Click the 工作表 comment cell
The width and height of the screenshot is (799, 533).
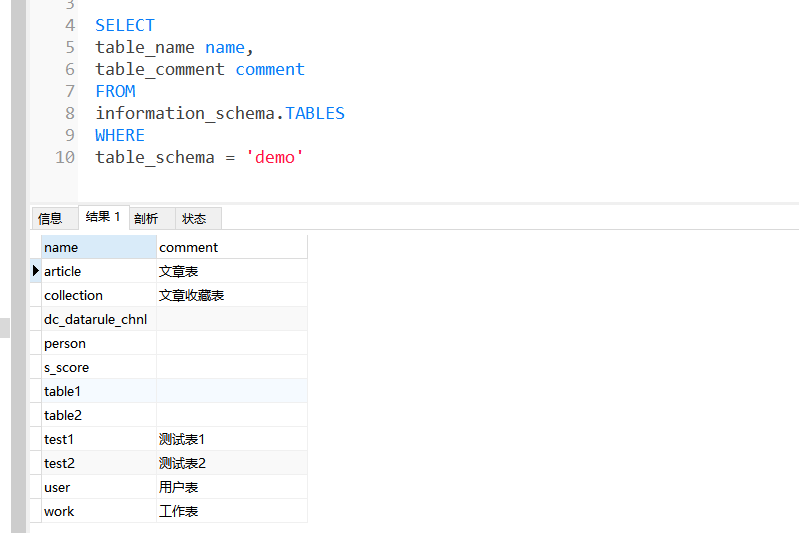(x=232, y=511)
